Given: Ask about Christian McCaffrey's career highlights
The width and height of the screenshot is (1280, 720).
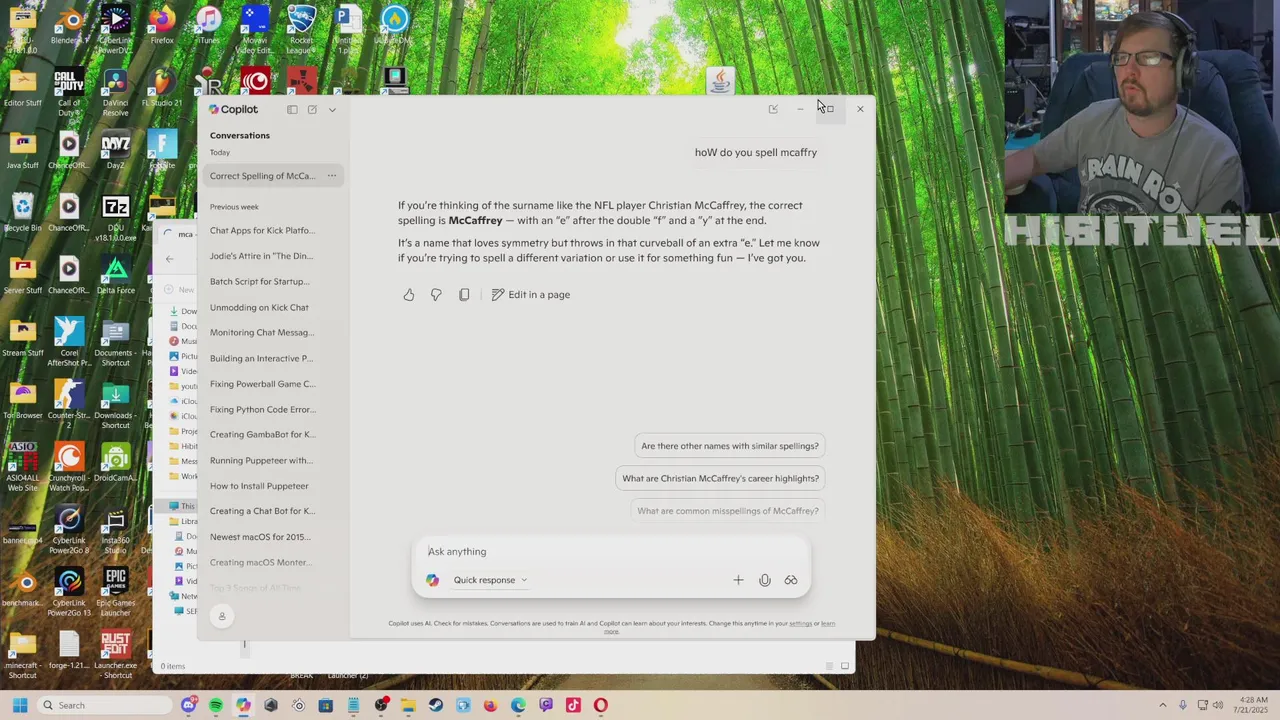Looking at the screenshot, I should point(720,478).
